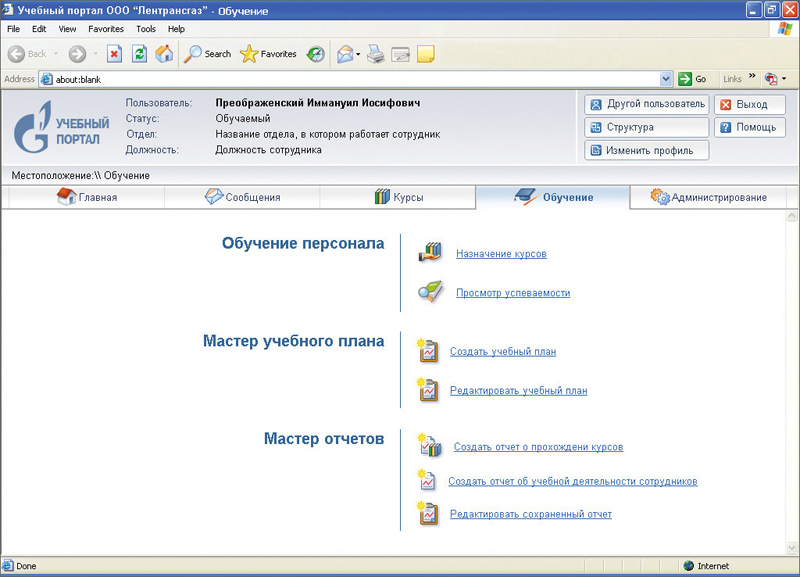Click the Другой пользователь button
The image size is (800, 577).
pyautogui.click(x=647, y=104)
